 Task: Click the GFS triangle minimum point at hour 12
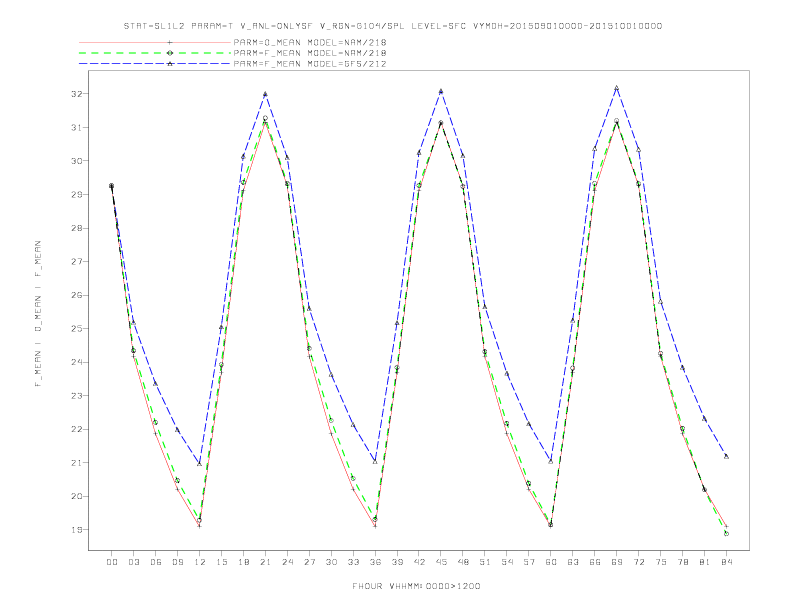coord(200,464)
